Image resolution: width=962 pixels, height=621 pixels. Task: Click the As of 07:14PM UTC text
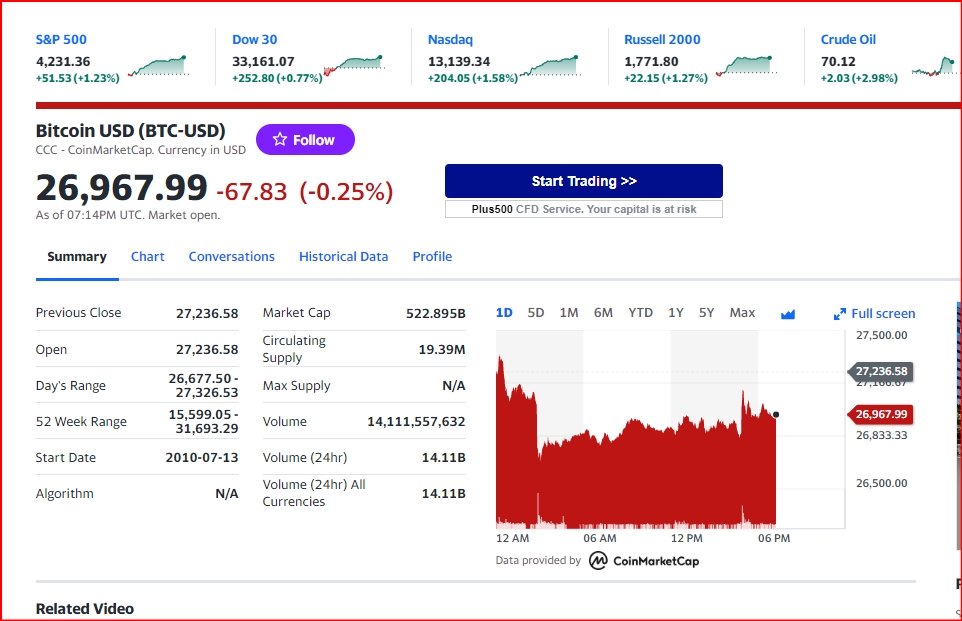128,215
